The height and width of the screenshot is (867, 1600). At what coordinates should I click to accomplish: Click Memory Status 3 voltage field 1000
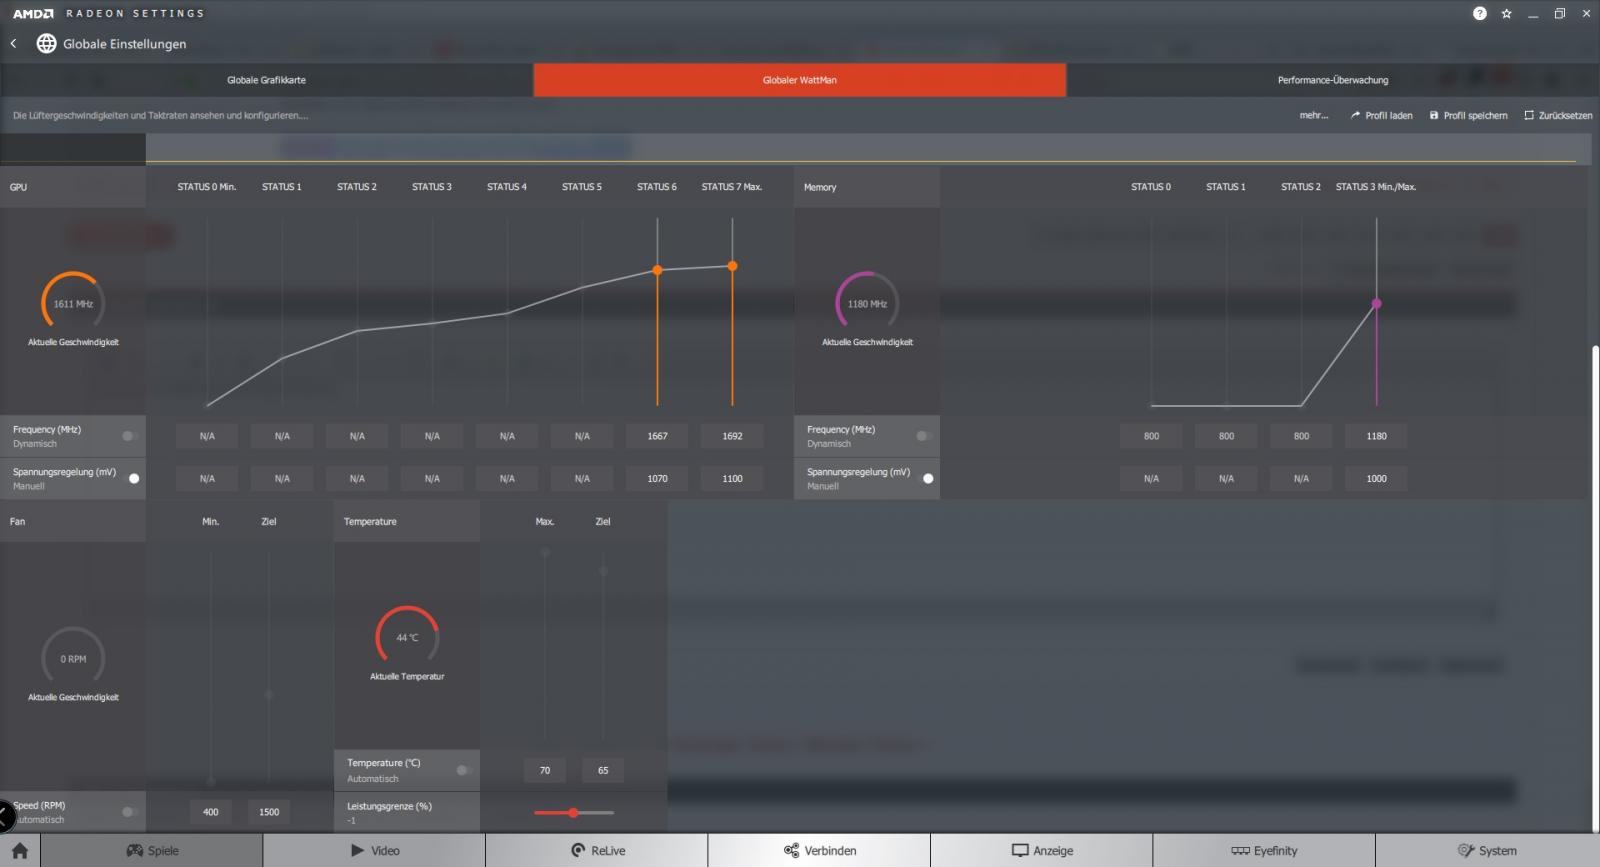click(1377, 478)
